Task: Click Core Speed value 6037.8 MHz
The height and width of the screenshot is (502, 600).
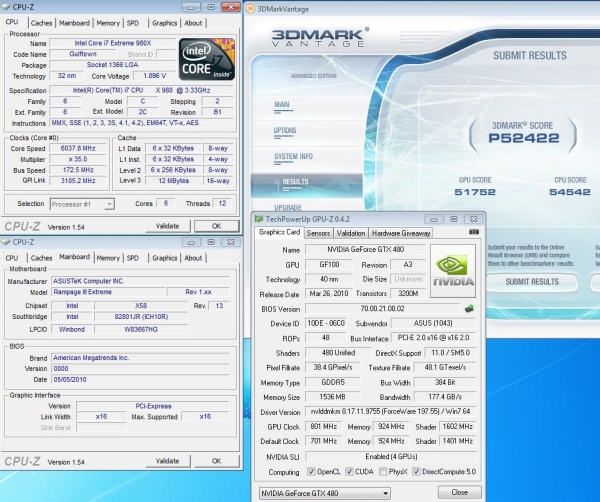Action: (78, 148)
